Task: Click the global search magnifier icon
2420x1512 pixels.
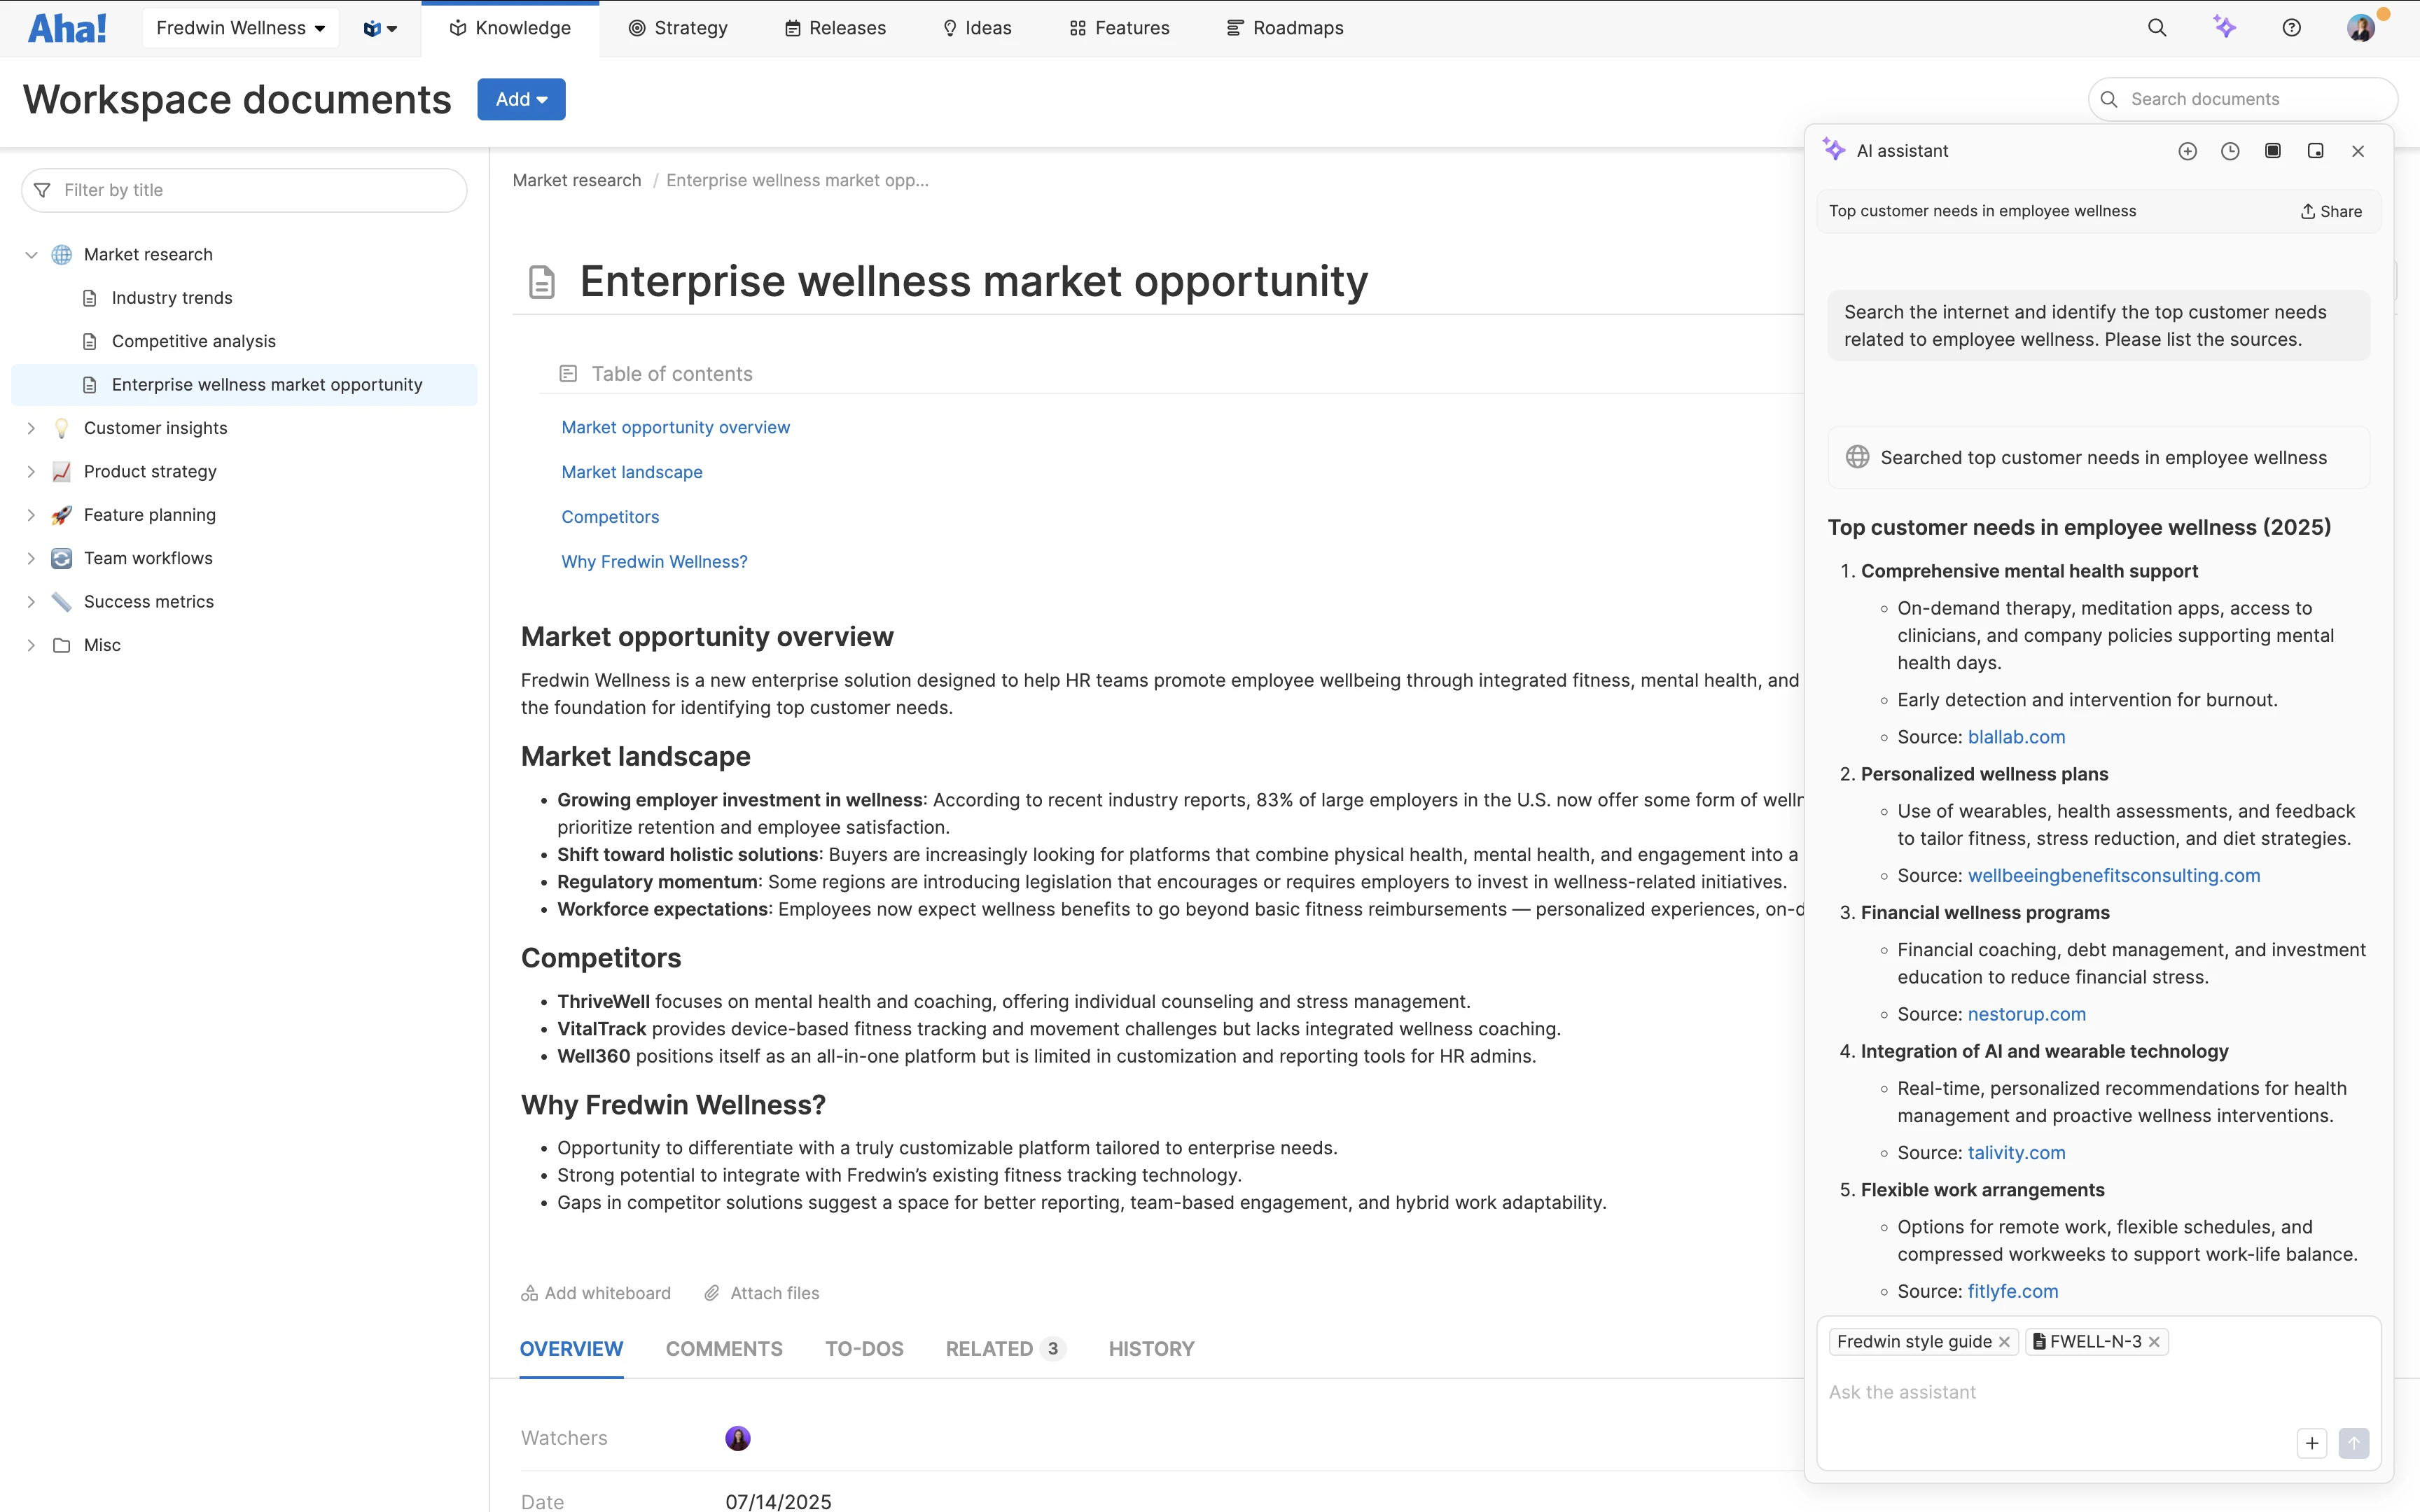Action: point(2157,28)
